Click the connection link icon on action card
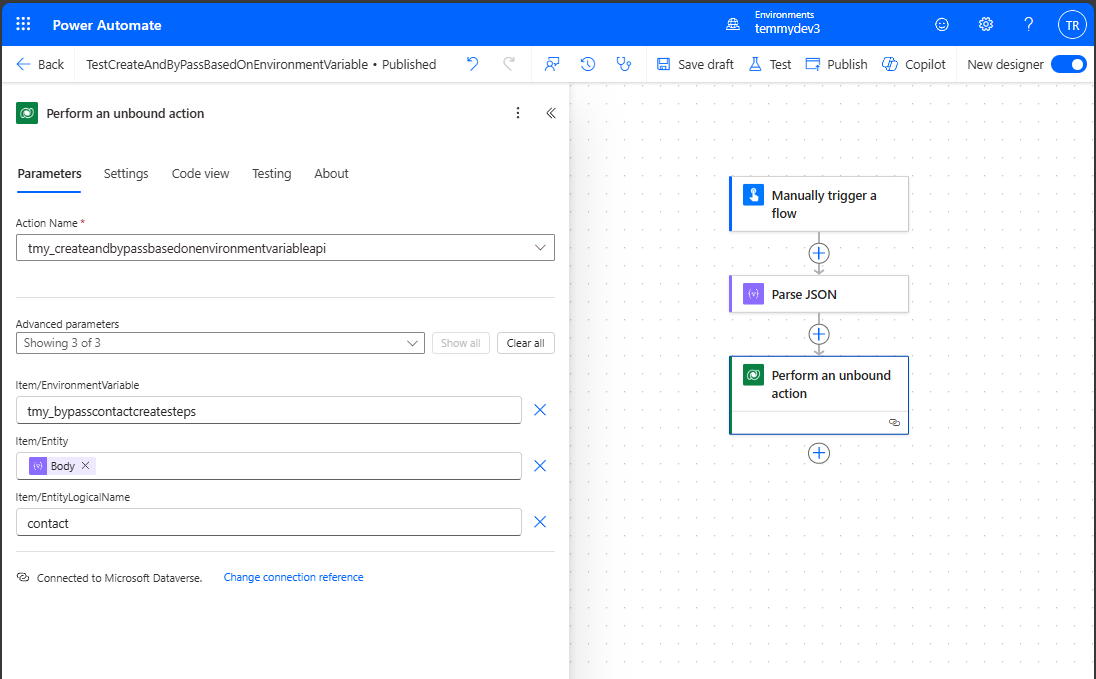Screen dimensions: 1096x679 (894, 422)
